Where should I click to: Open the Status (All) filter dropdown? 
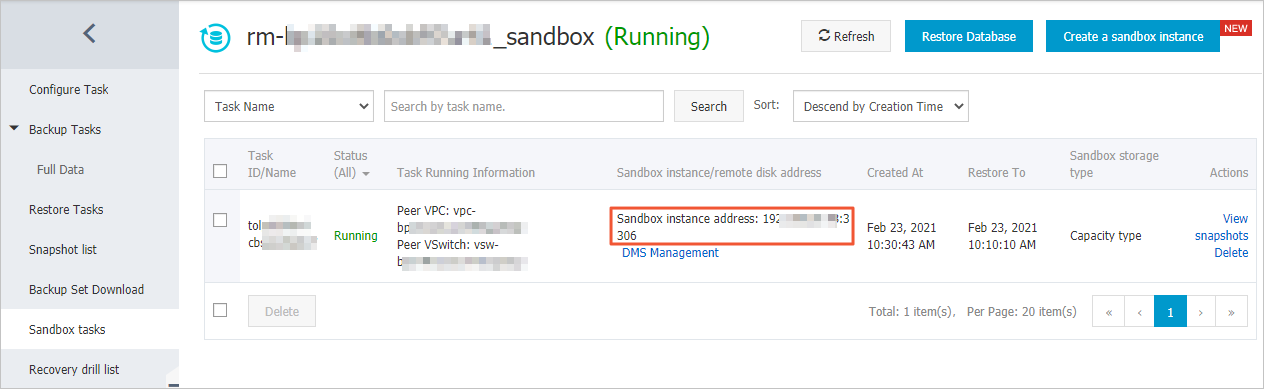[351, 164]
